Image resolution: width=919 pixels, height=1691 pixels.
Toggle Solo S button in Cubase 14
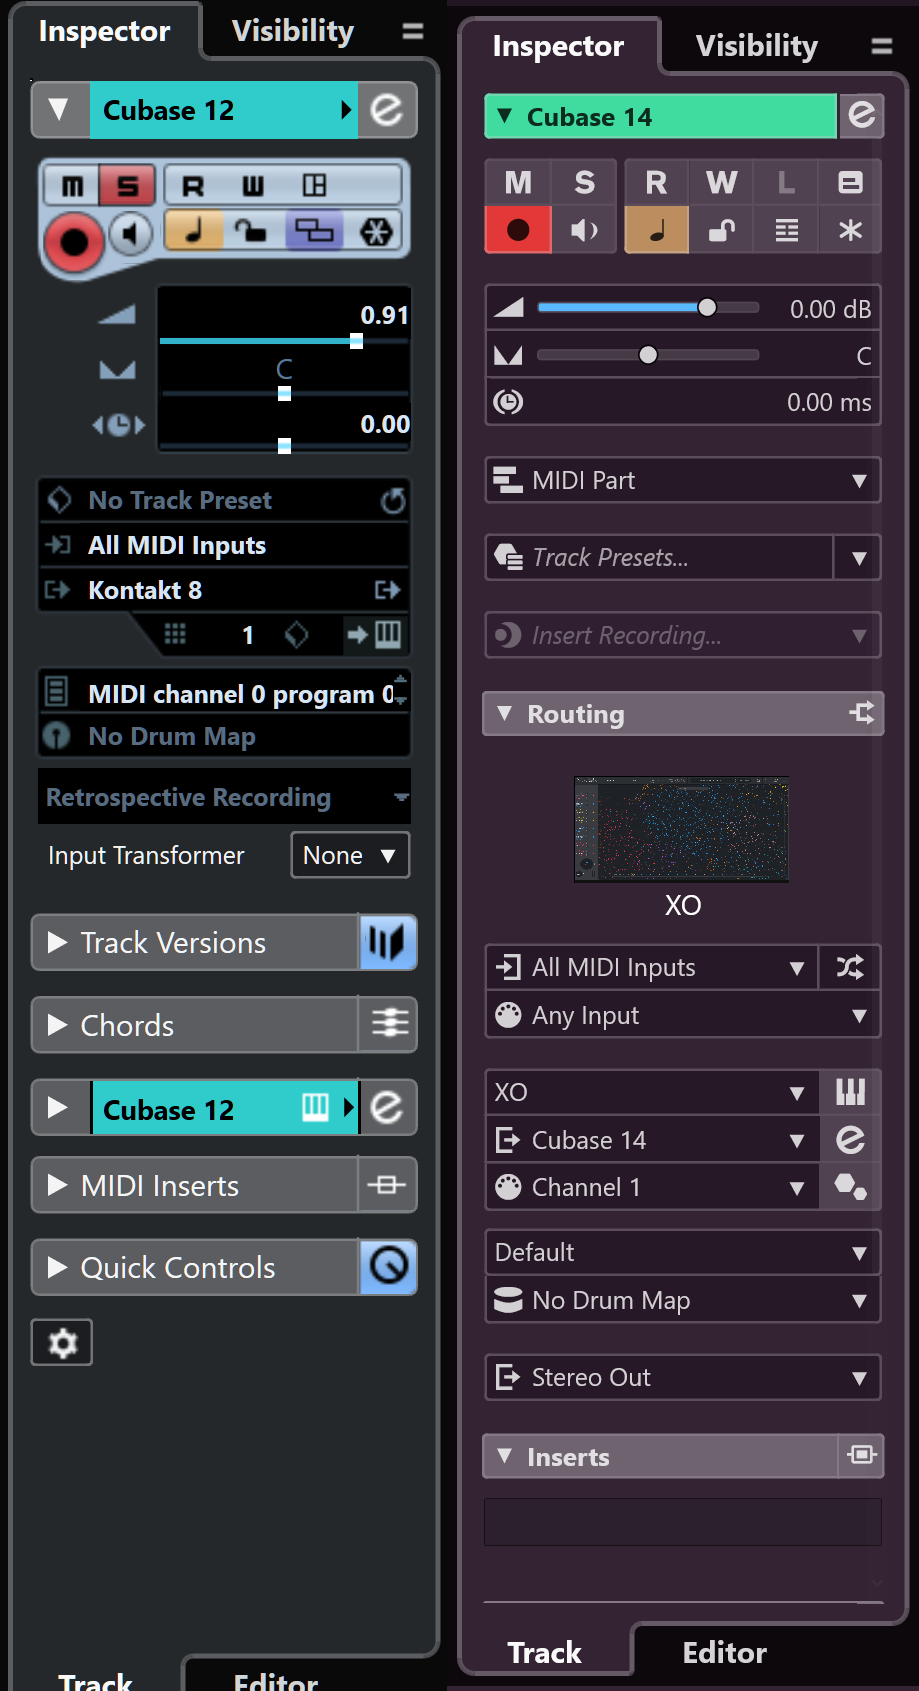coord(585,182)
